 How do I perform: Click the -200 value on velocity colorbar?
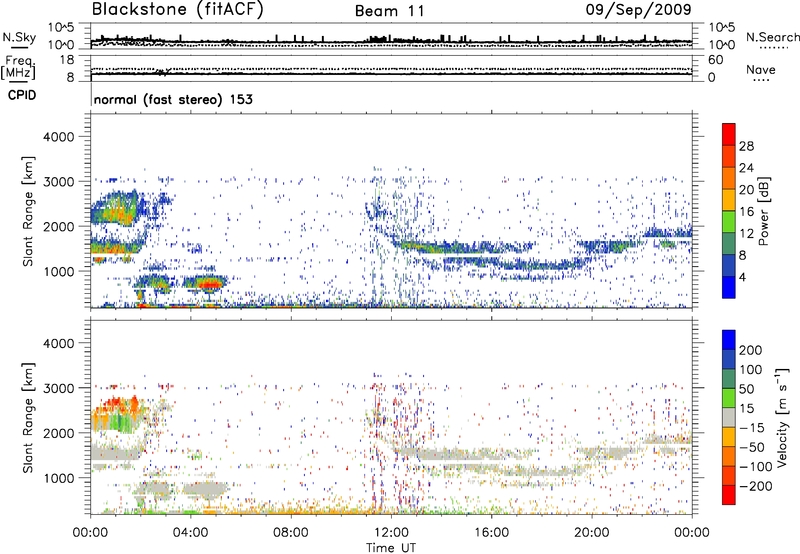(x=756, y=486)
